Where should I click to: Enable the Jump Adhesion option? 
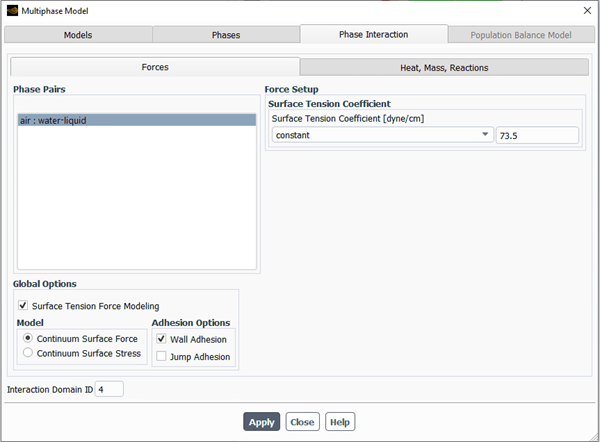click(161, 356)
